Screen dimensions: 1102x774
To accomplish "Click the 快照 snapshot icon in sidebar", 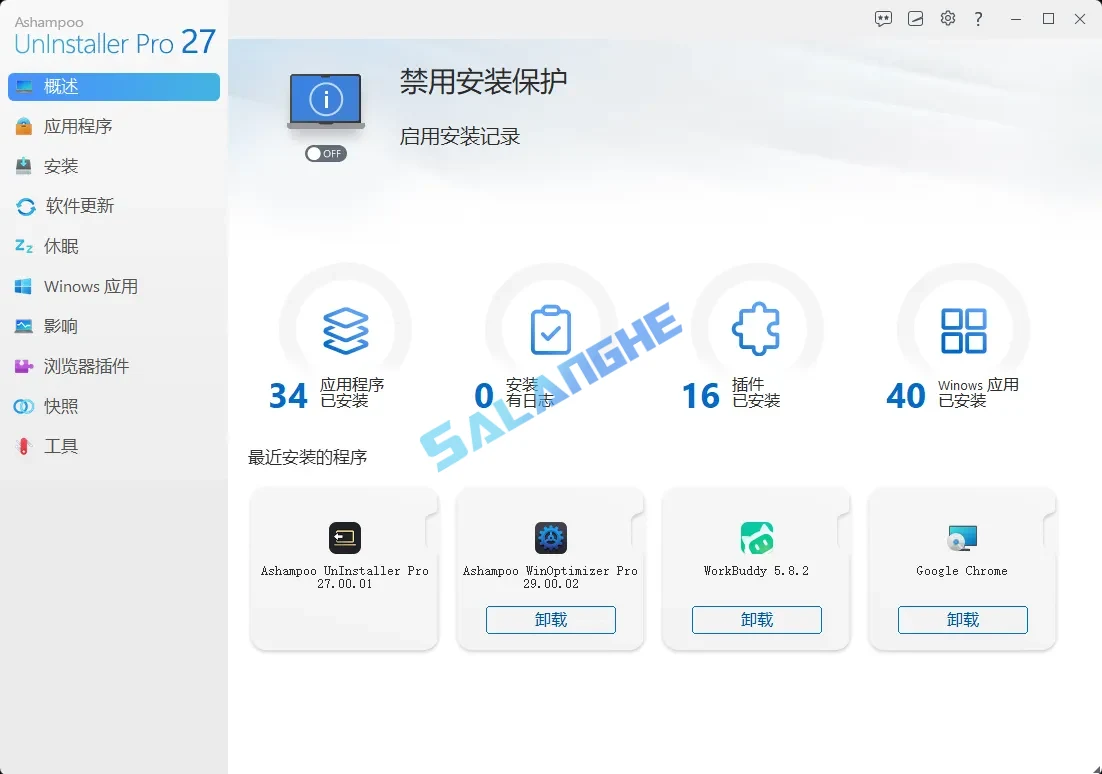I will pyautogui.click(x=24, y=406).
